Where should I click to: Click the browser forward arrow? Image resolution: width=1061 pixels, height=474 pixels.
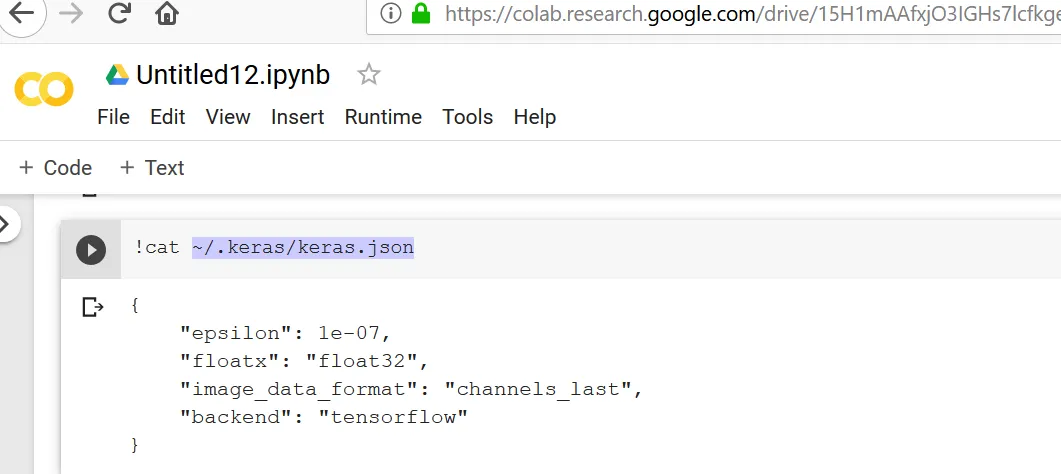(71, 13)
